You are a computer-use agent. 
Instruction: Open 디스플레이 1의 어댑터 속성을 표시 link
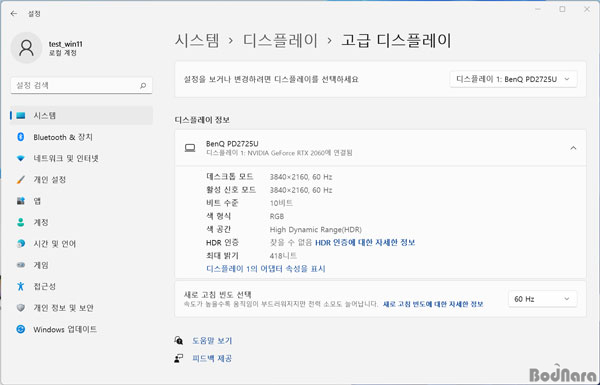[266, 269]
